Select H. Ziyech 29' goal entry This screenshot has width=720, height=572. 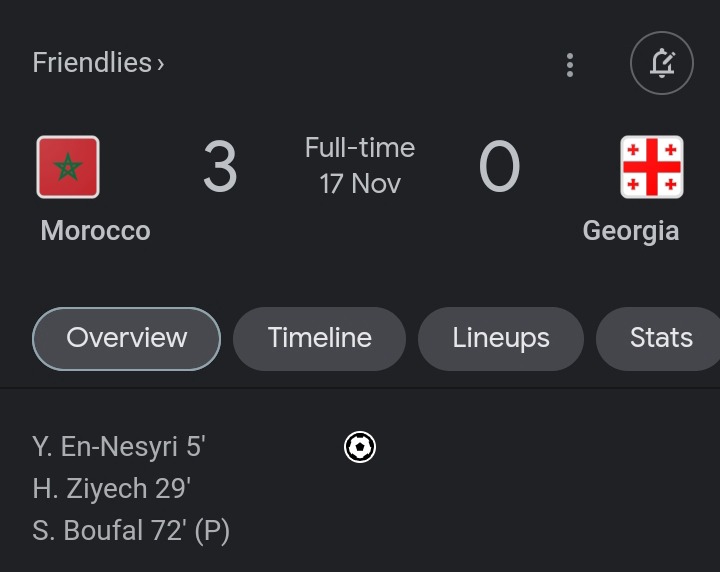click(x=112, y=488)
